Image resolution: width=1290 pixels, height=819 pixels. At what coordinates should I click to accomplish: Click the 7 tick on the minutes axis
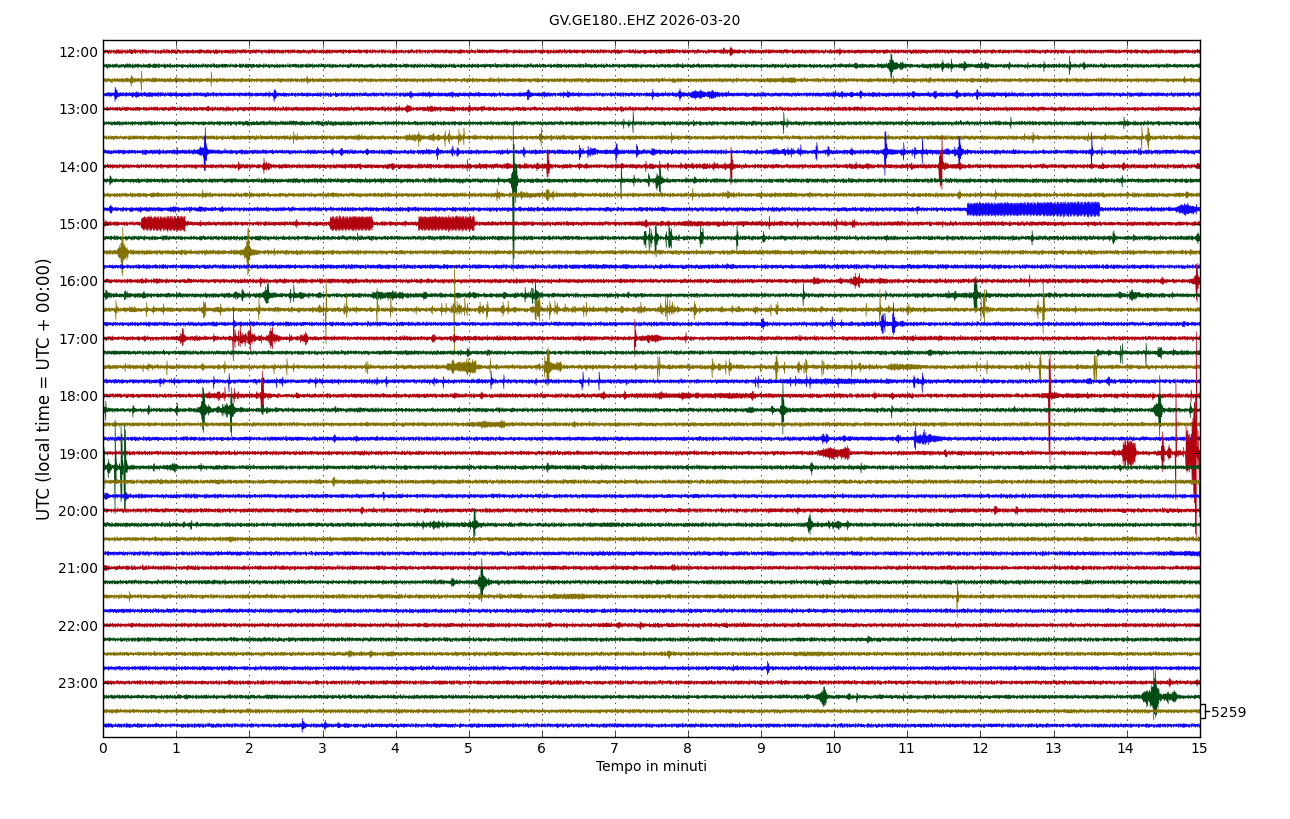click(x=615, y=748)
